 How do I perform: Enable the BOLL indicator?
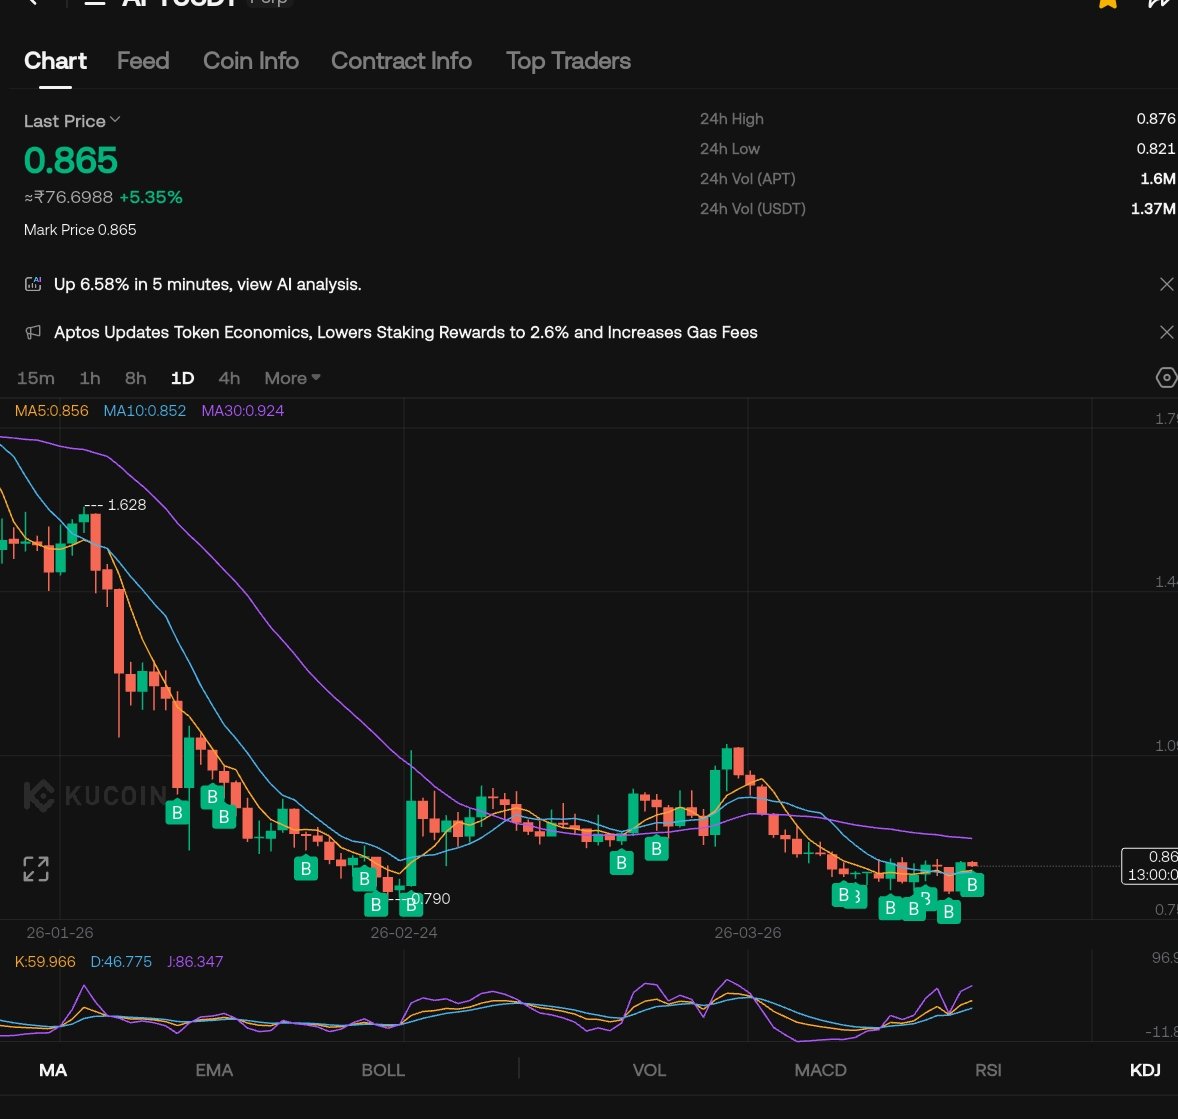[x=383, y=1070]
